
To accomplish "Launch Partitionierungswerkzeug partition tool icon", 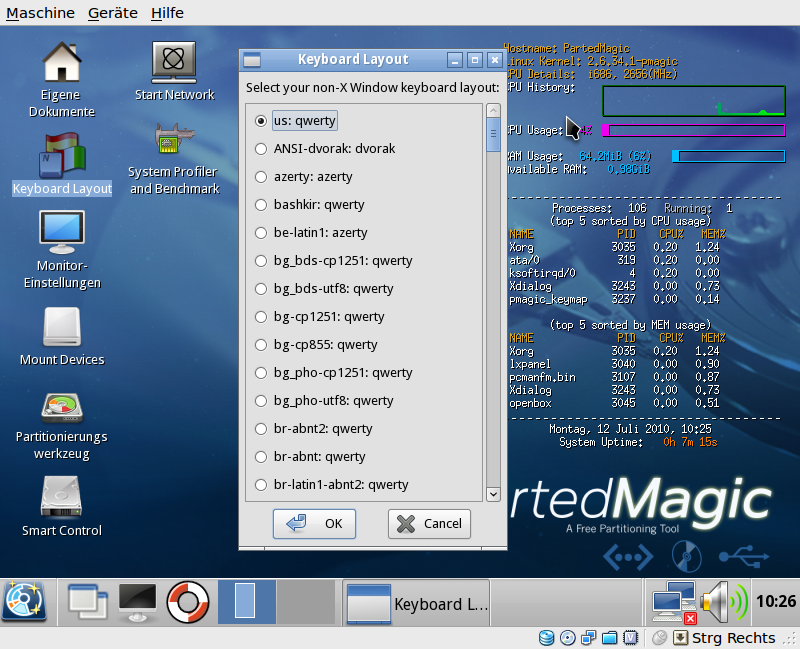I will point(61,406).
